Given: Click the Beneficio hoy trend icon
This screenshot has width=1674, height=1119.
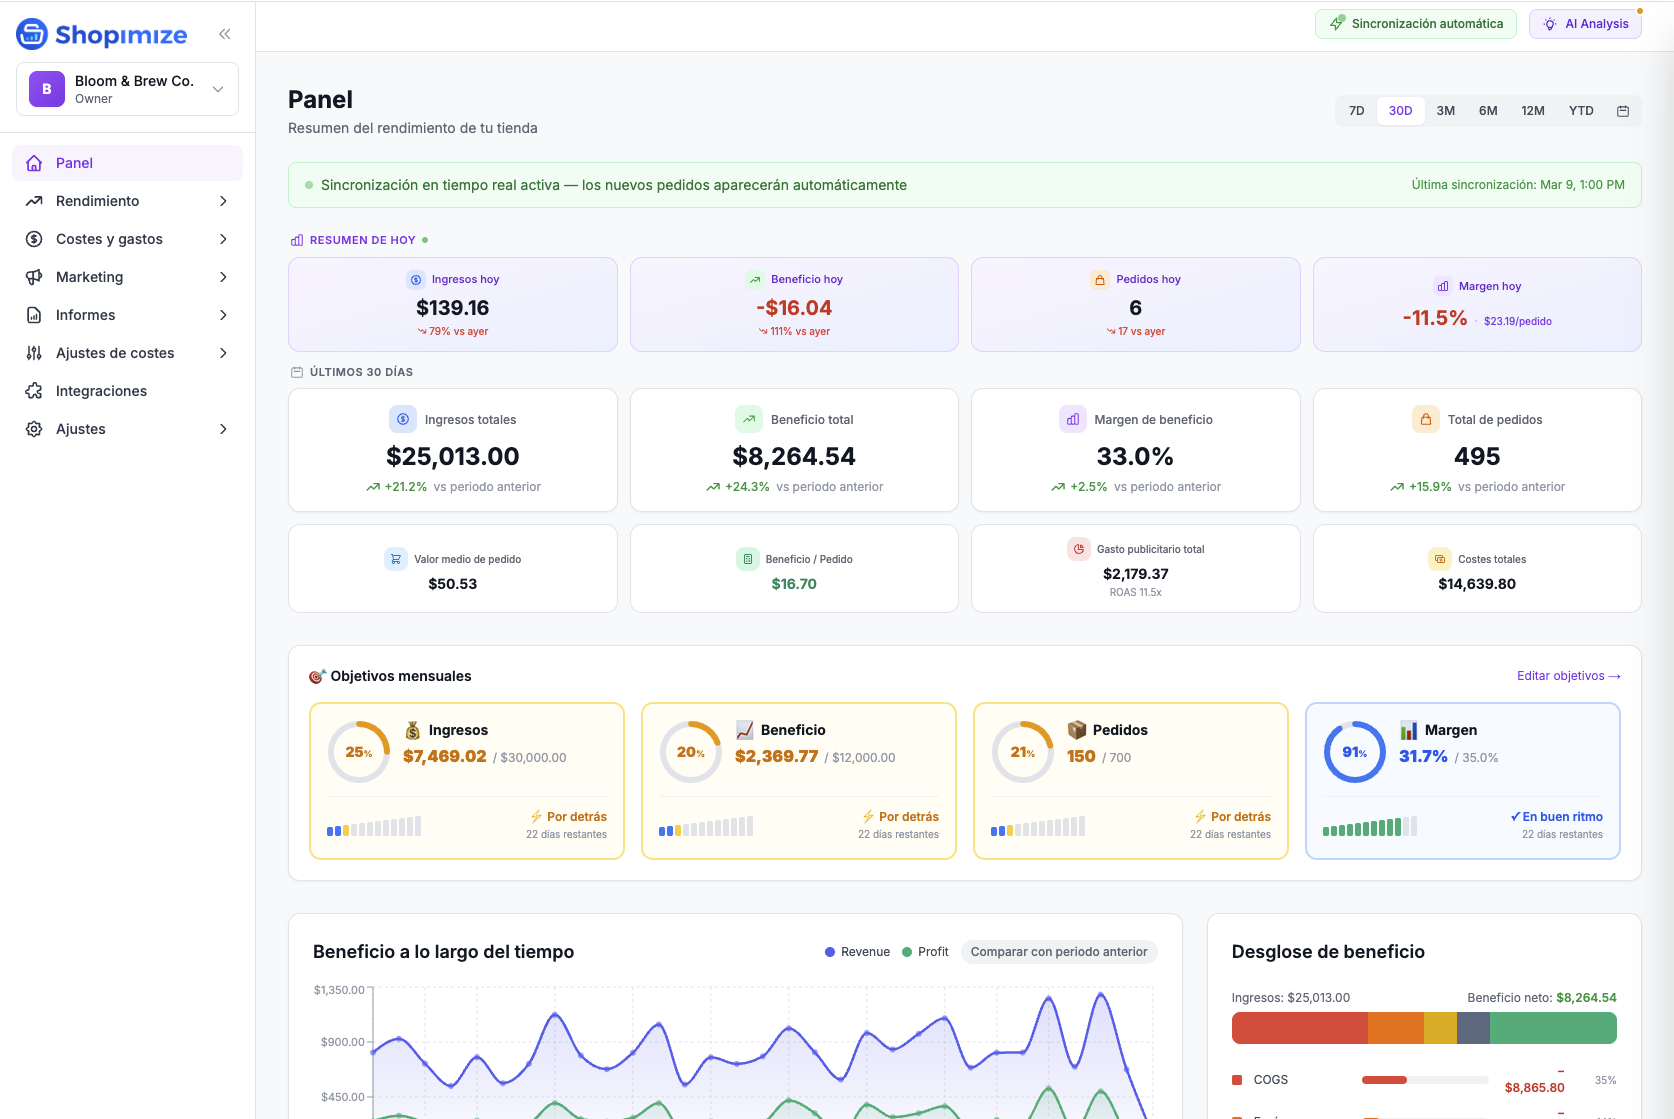Looking at the screenshot, I should (x=755, y=280).
